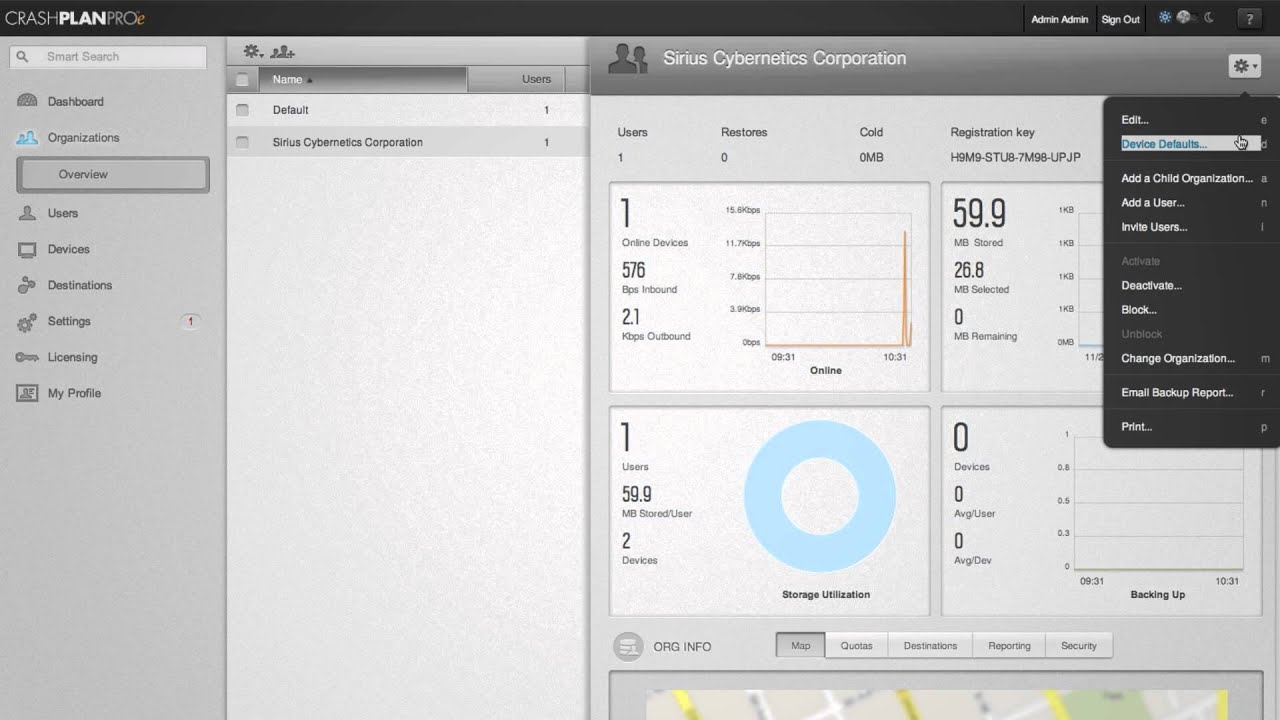Screen dimensions: 1280x720
Task: Open Devices section label in sidebar
Action: (x=68, y=249)
